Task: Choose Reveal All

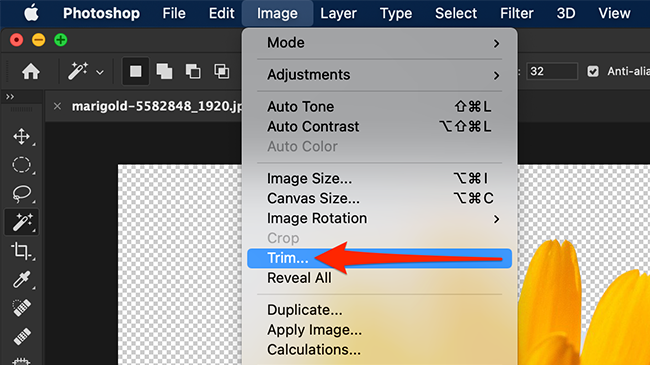Action: click(x=379, y=278)
